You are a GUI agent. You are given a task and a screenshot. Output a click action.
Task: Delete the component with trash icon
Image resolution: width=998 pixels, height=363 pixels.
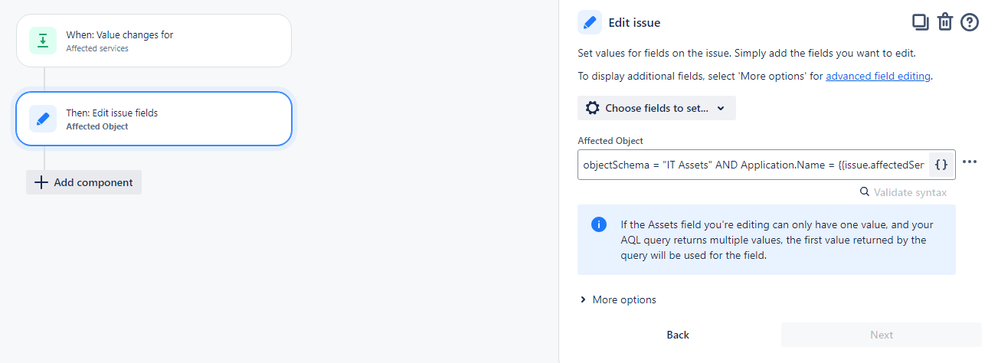click(x=945, y=22)
